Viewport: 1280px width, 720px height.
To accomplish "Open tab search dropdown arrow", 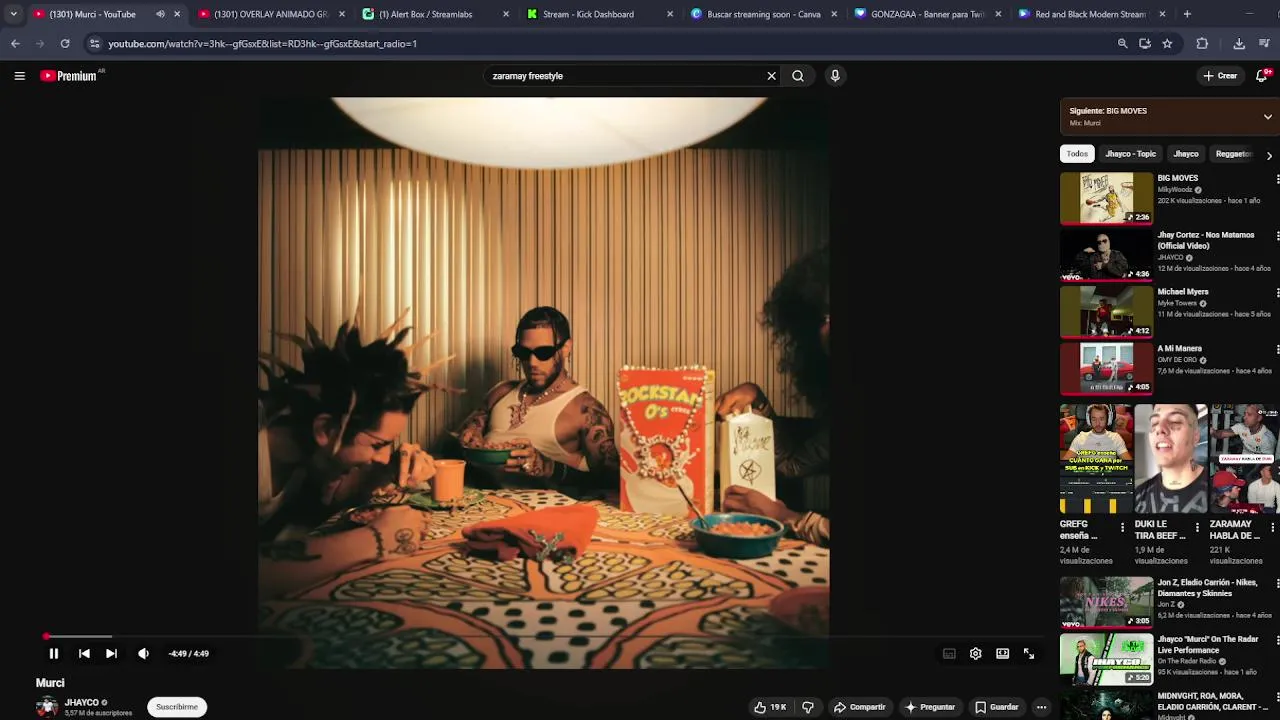I will click(x=13, y=14).
